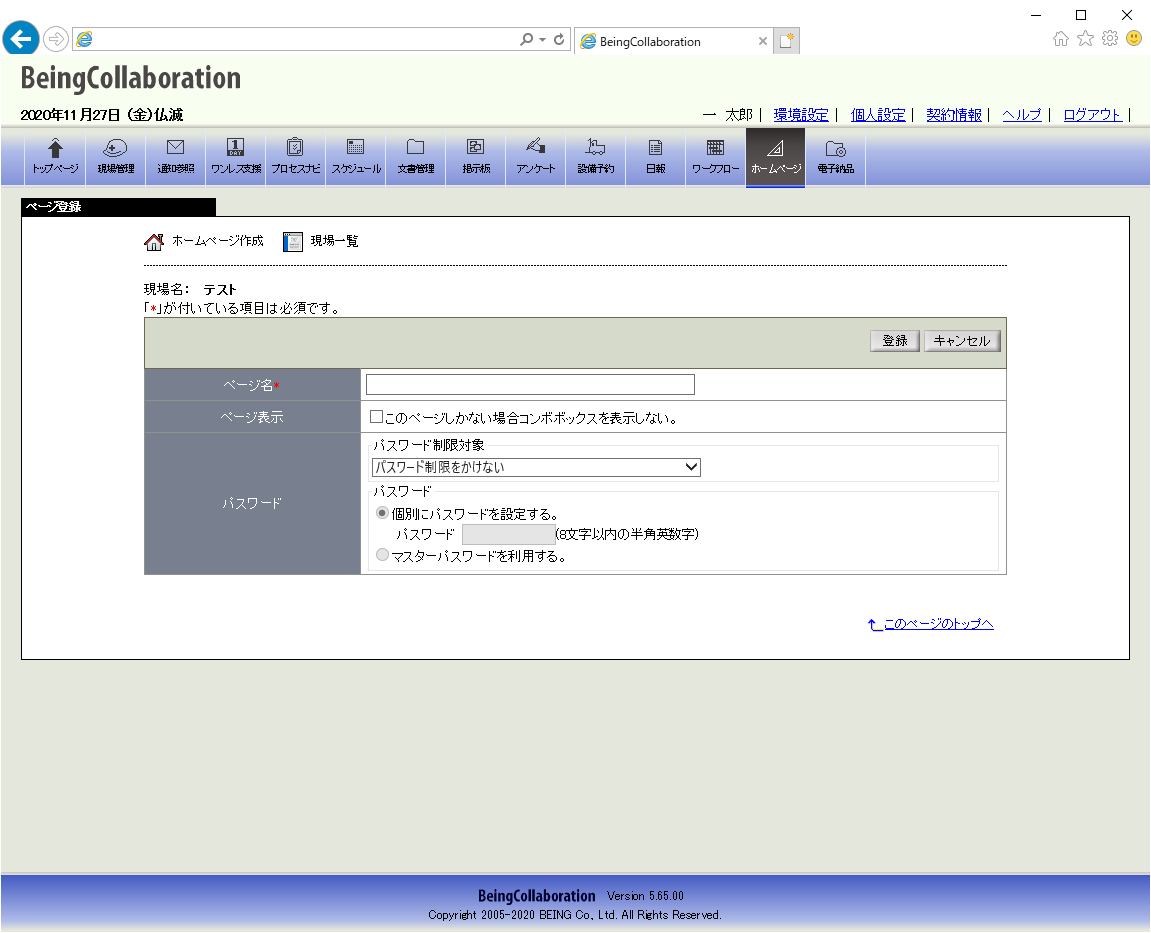Open the browser home icon
The width and height of the screenshot is (1151, 933).
tap(1061, 39)
